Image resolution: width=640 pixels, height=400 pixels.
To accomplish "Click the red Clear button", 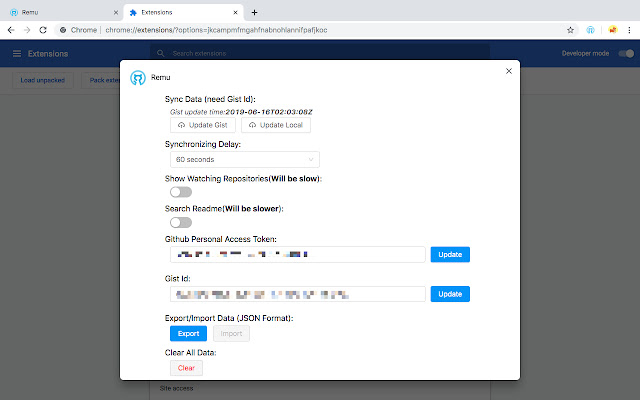I will [187, 368].
